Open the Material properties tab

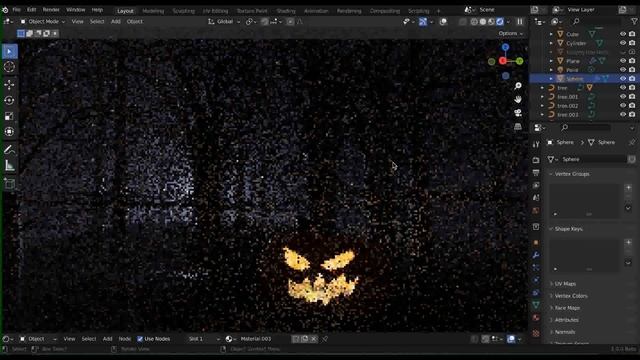pos(536,318)
